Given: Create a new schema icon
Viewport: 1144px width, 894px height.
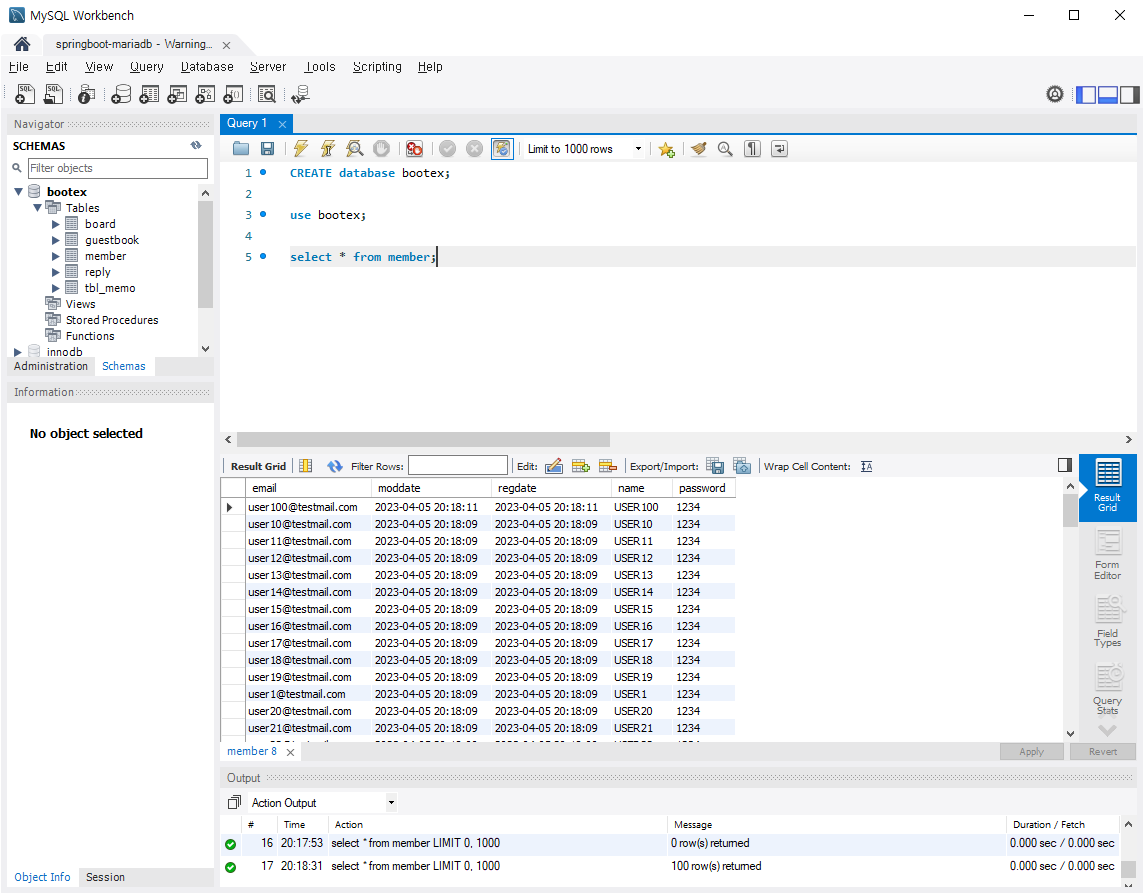Looking at the screenshot, I should click(121, 94).
